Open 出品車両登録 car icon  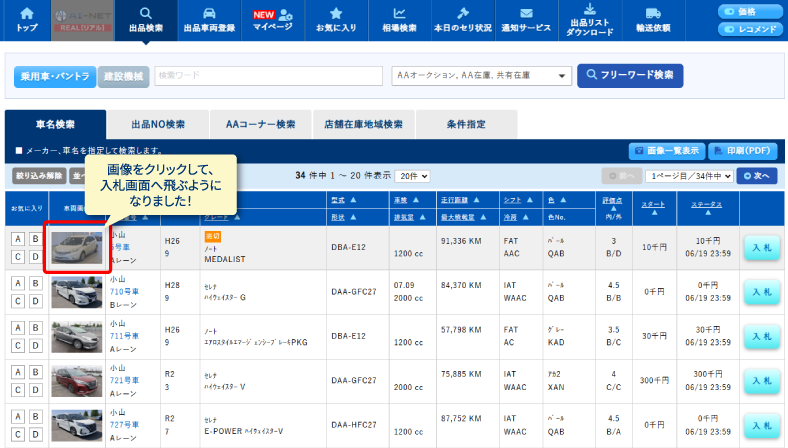[211, 14]
